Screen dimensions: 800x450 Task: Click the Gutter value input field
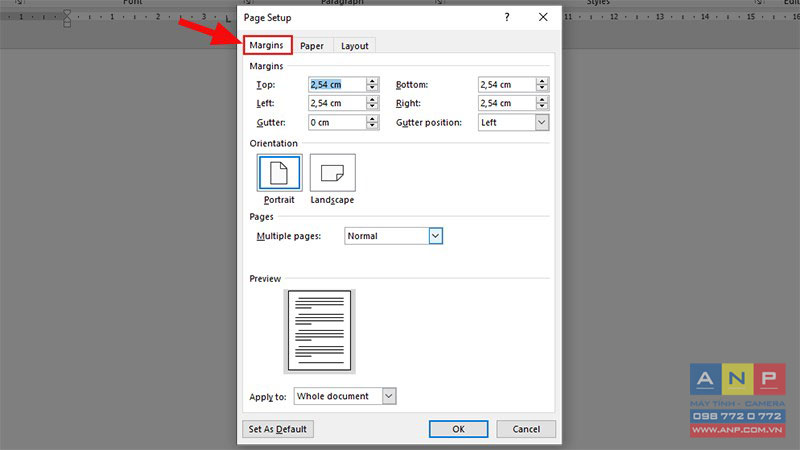337,122
